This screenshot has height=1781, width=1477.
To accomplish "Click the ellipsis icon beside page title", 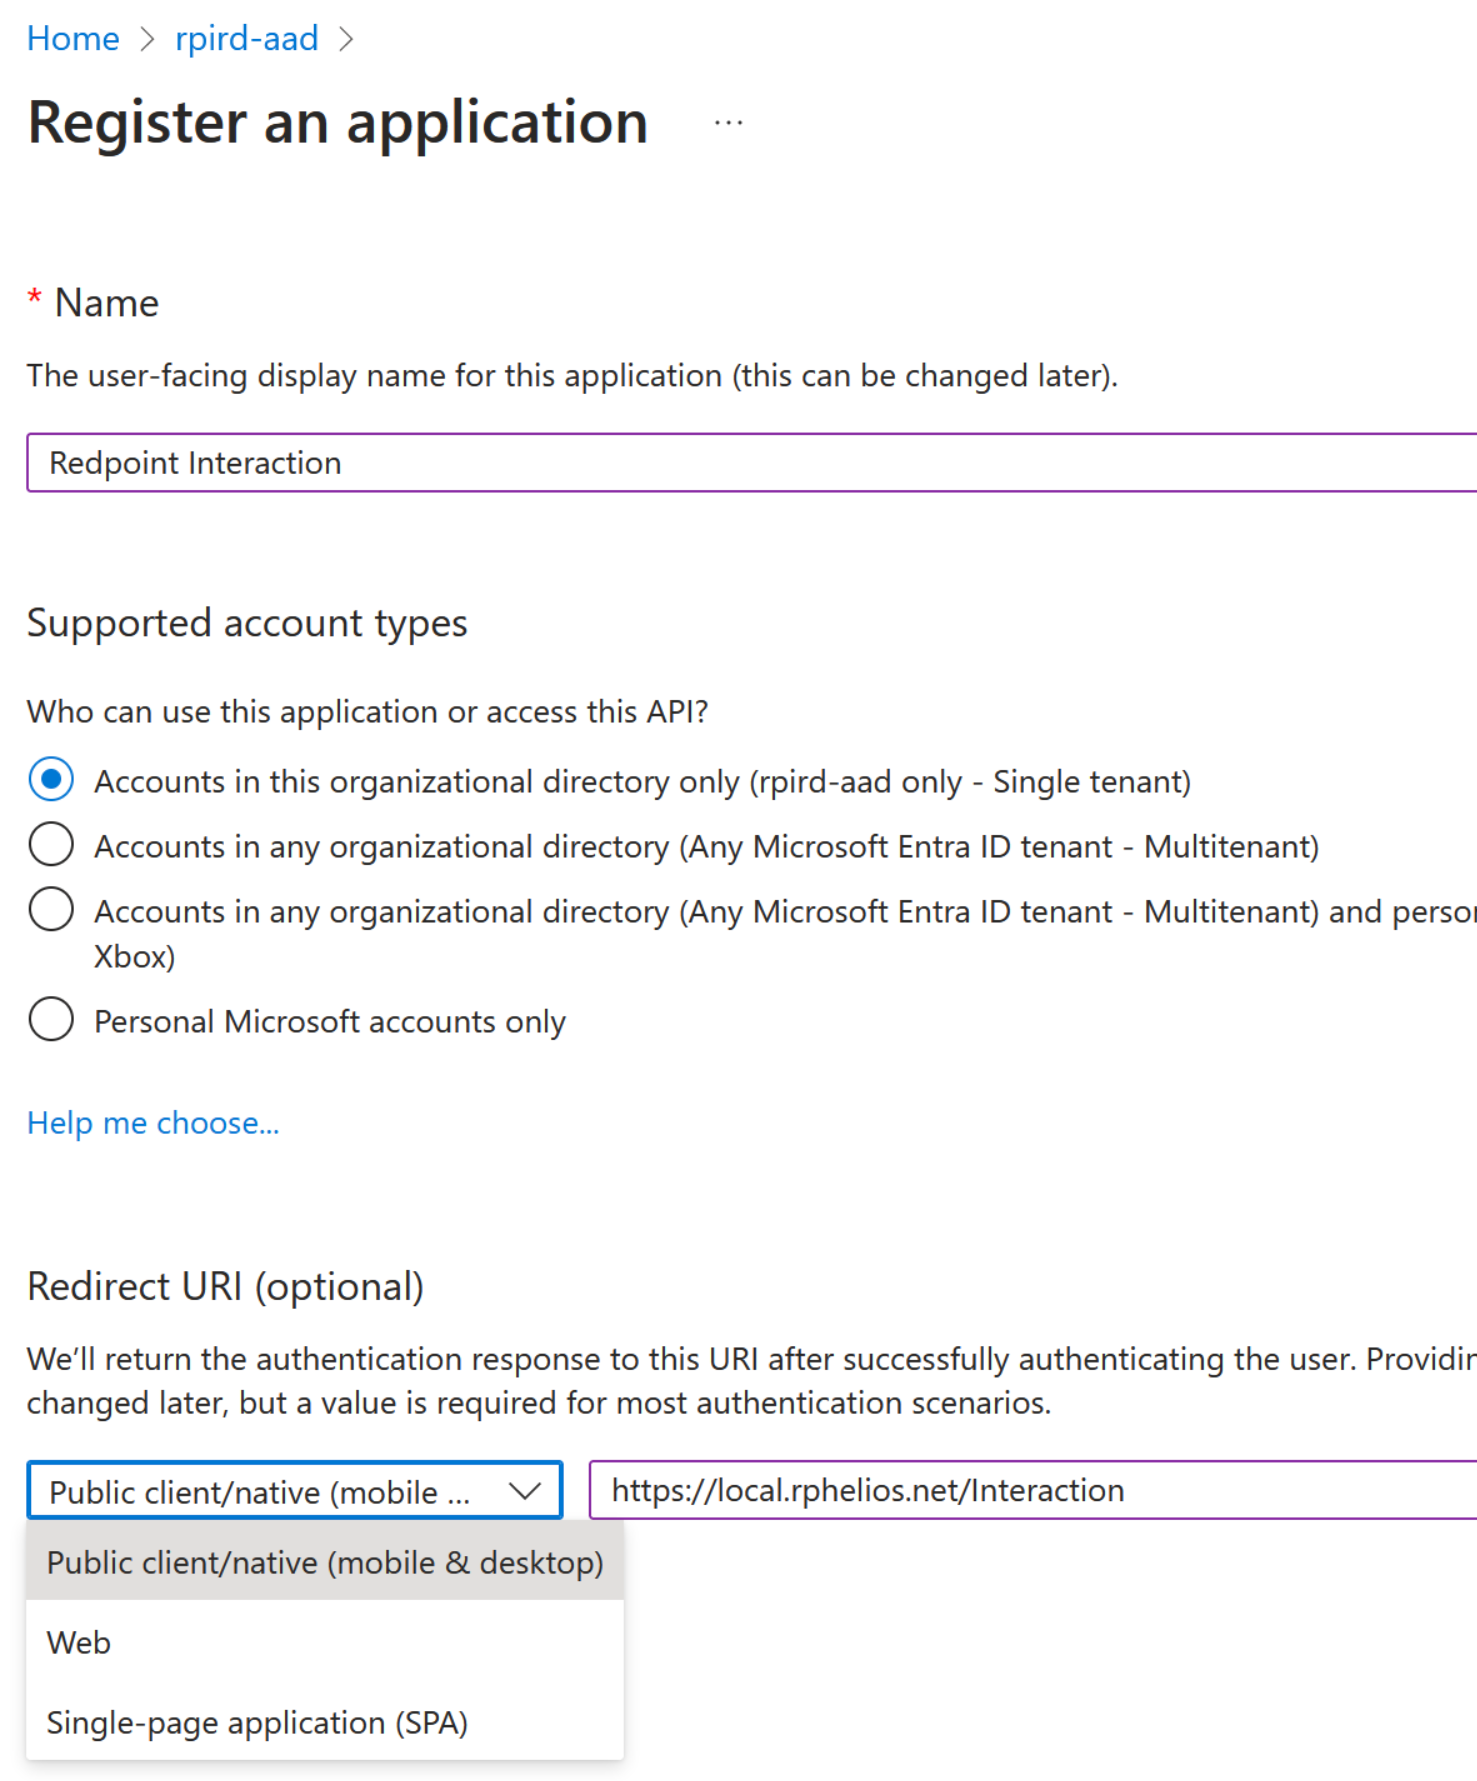I will 728,123.
